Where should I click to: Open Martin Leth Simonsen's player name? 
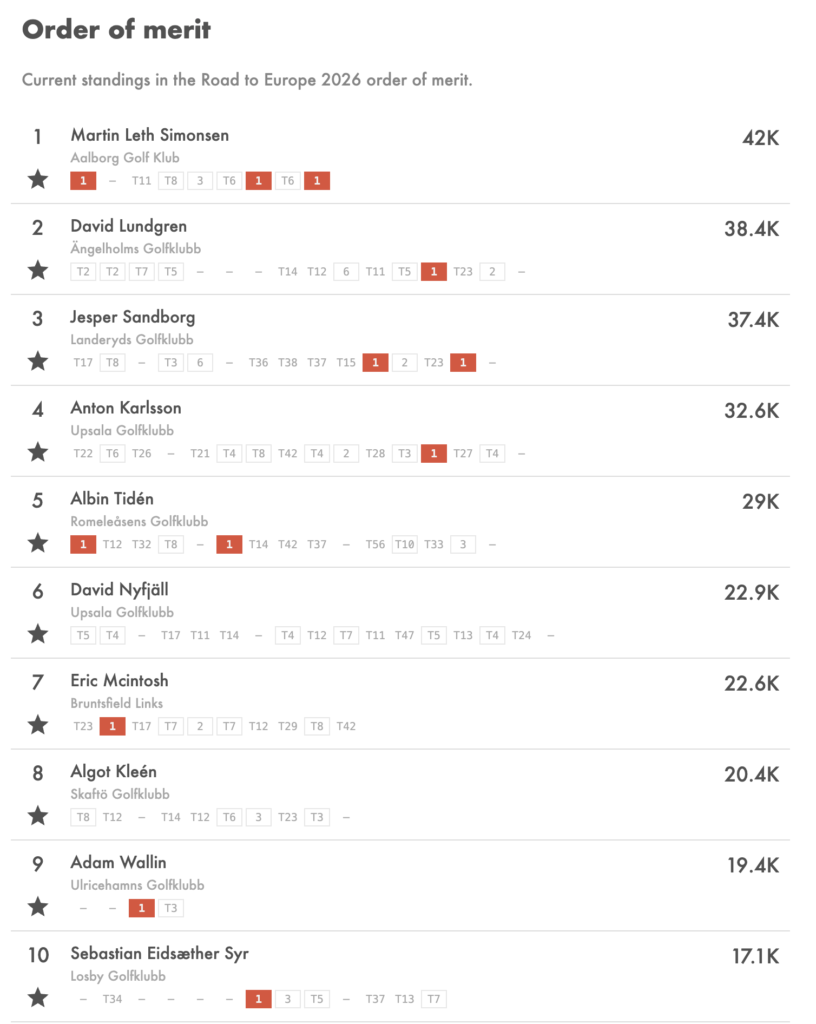click(x=149, y=135)
